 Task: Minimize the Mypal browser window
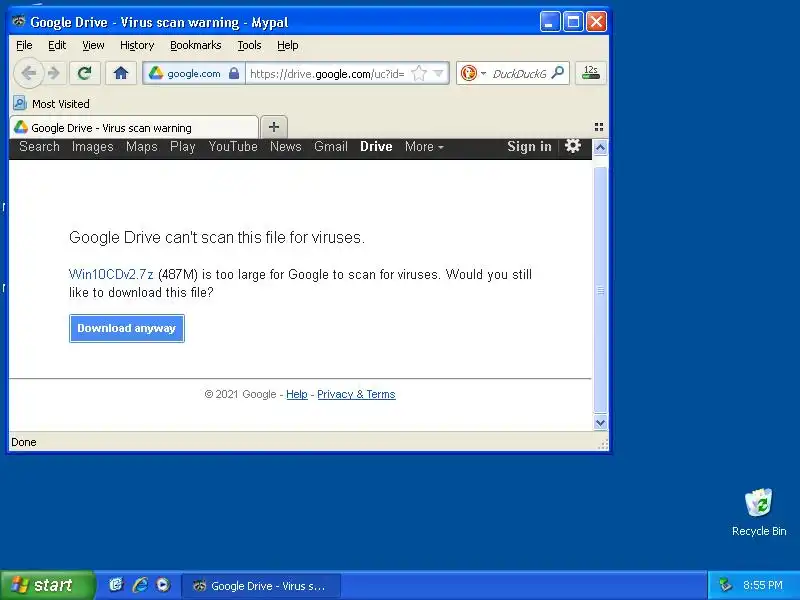click(550, 22)
